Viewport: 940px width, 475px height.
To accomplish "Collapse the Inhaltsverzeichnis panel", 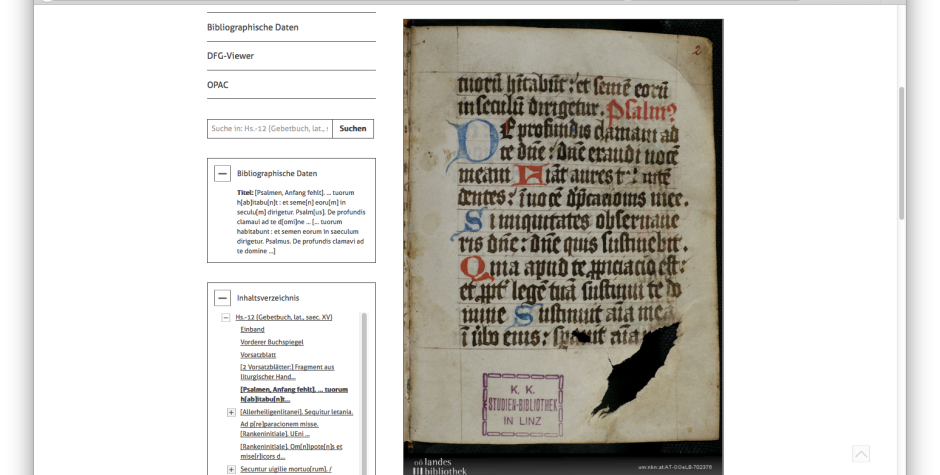I will coord(222,297).
